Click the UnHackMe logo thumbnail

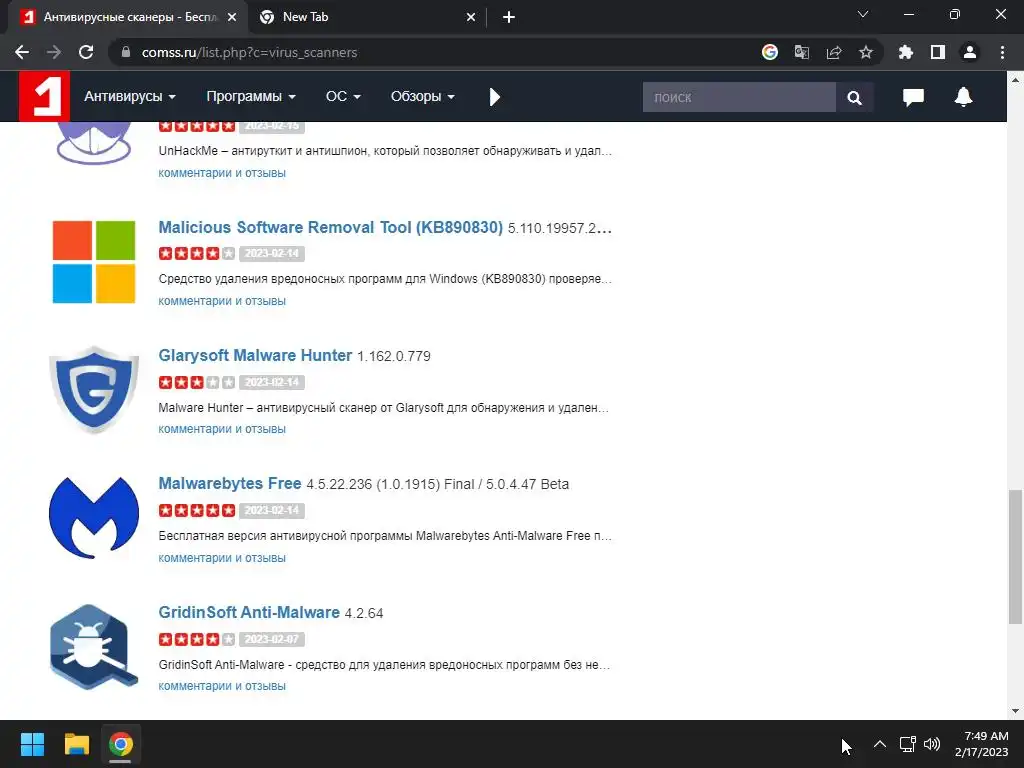94,143
